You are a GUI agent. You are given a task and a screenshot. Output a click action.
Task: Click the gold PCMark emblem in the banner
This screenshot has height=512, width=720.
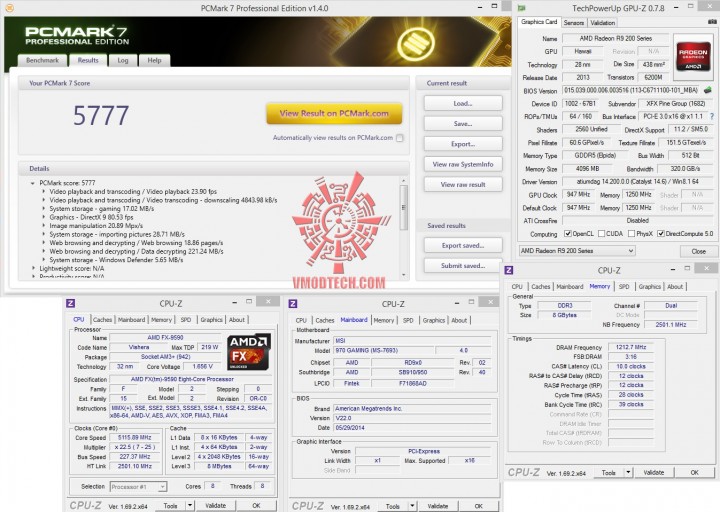(415, 44)
